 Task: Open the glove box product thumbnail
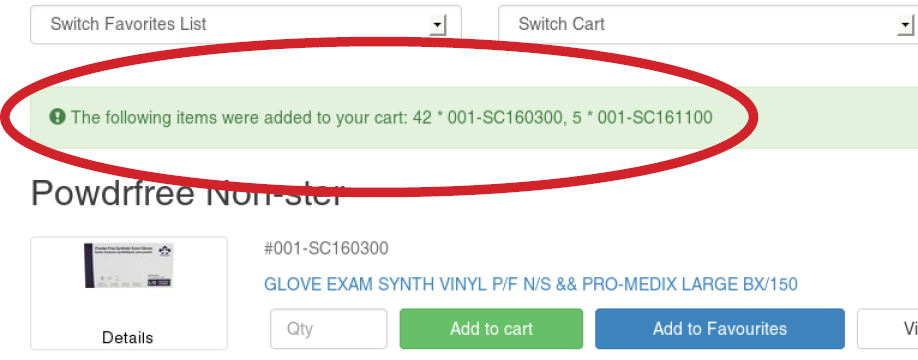click(129, 266)
